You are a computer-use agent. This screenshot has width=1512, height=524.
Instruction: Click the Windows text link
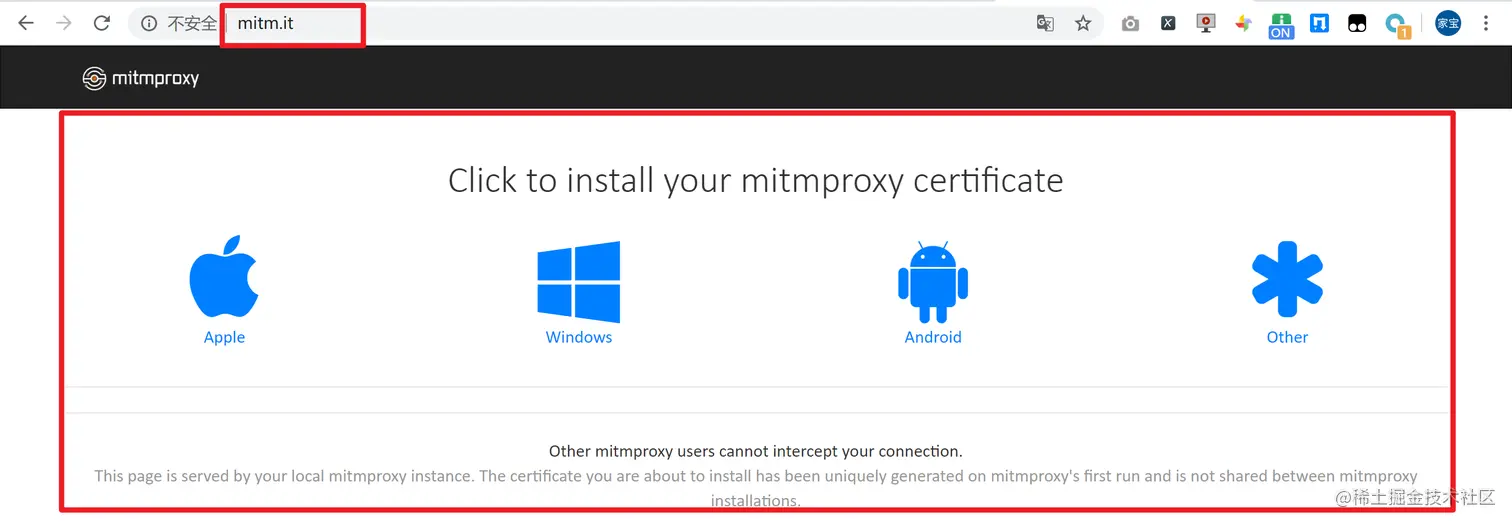point(579,337)
